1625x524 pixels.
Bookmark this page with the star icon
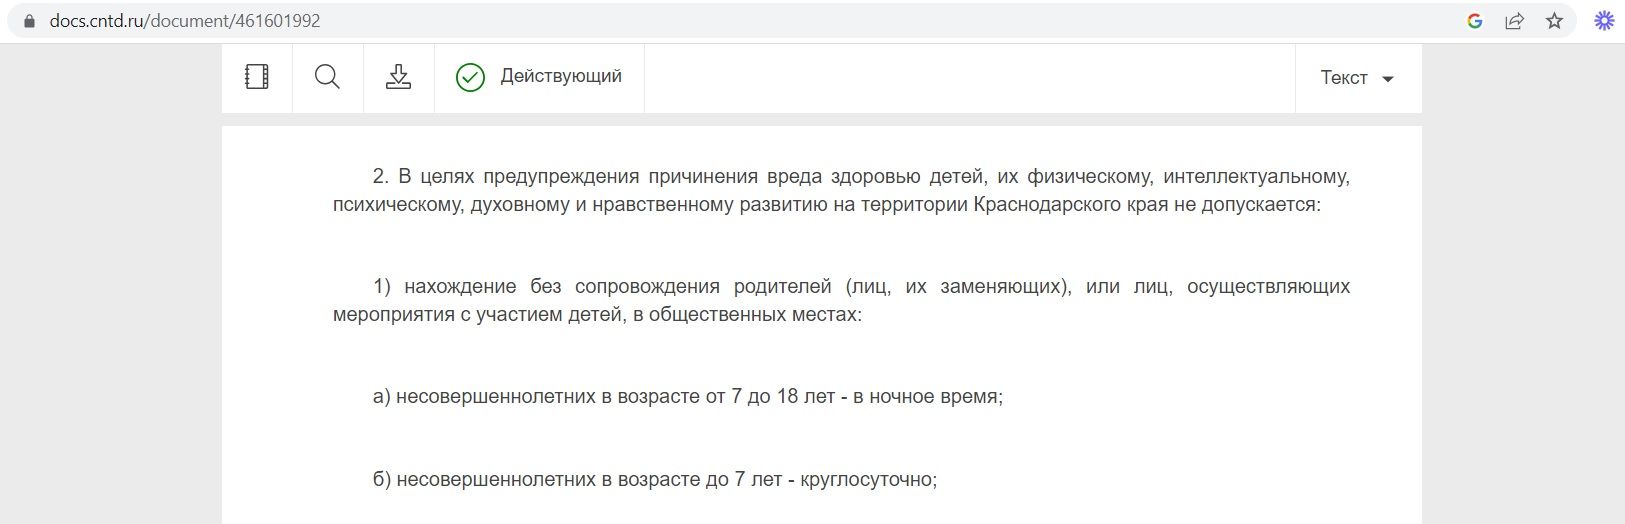1554,21
